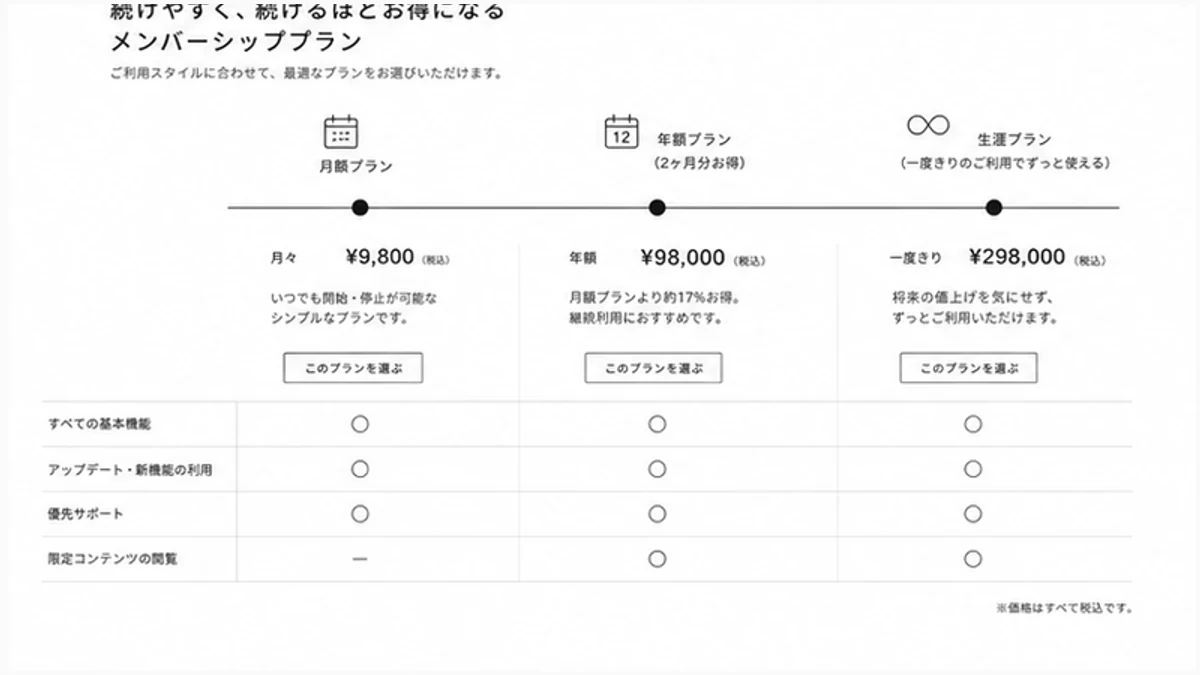Click the annual plan calendar icon showing 12
This screenshot has height=675, width=1200.
click(x=621, y=133)
